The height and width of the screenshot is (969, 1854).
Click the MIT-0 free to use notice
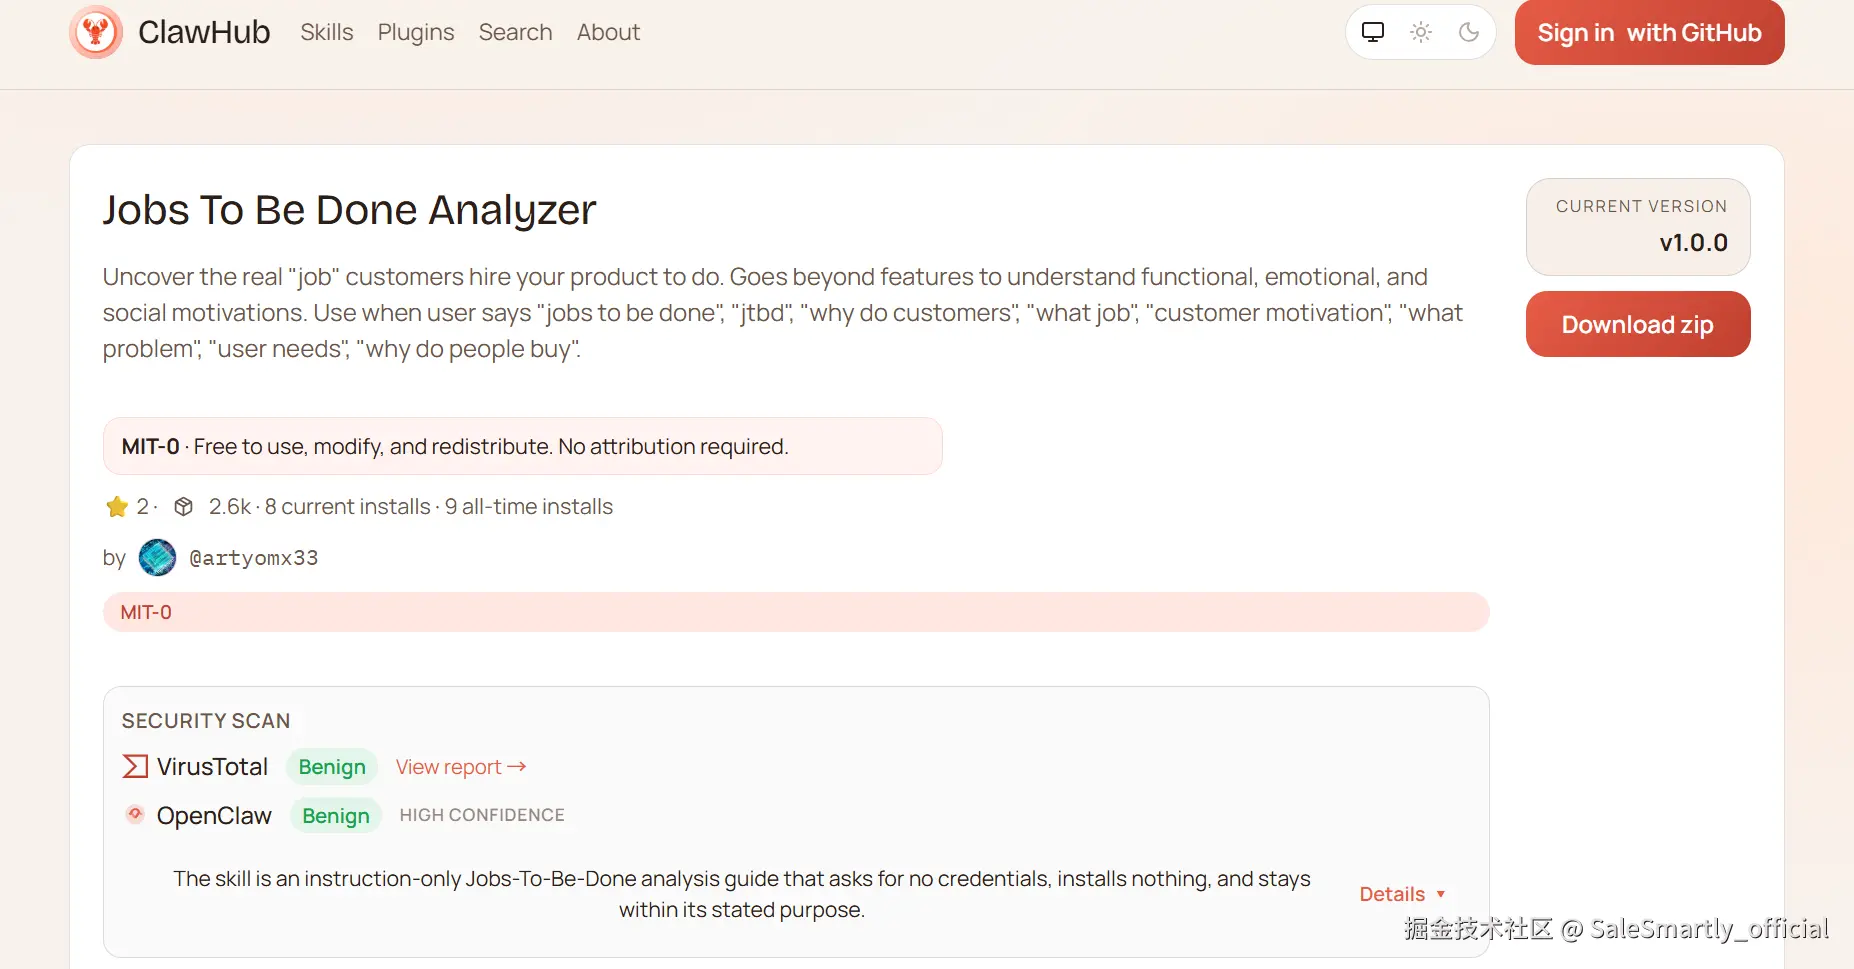pos(523,446)
